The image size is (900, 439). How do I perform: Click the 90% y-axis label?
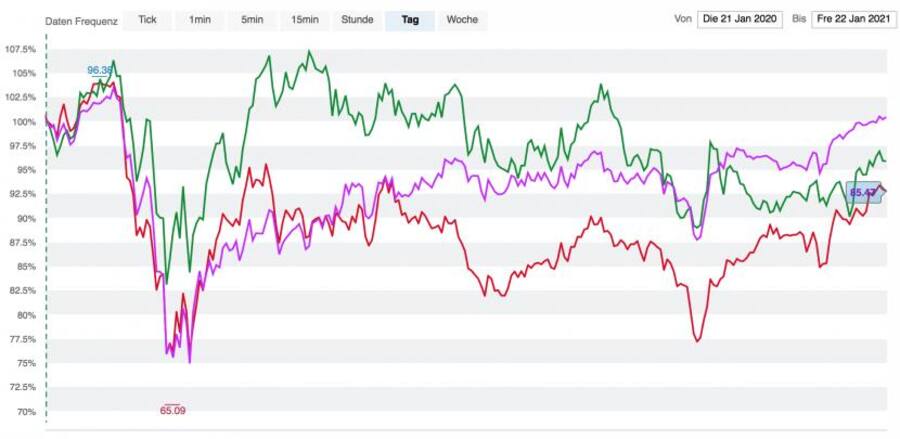pyautogui.click(x=25, y=218)
